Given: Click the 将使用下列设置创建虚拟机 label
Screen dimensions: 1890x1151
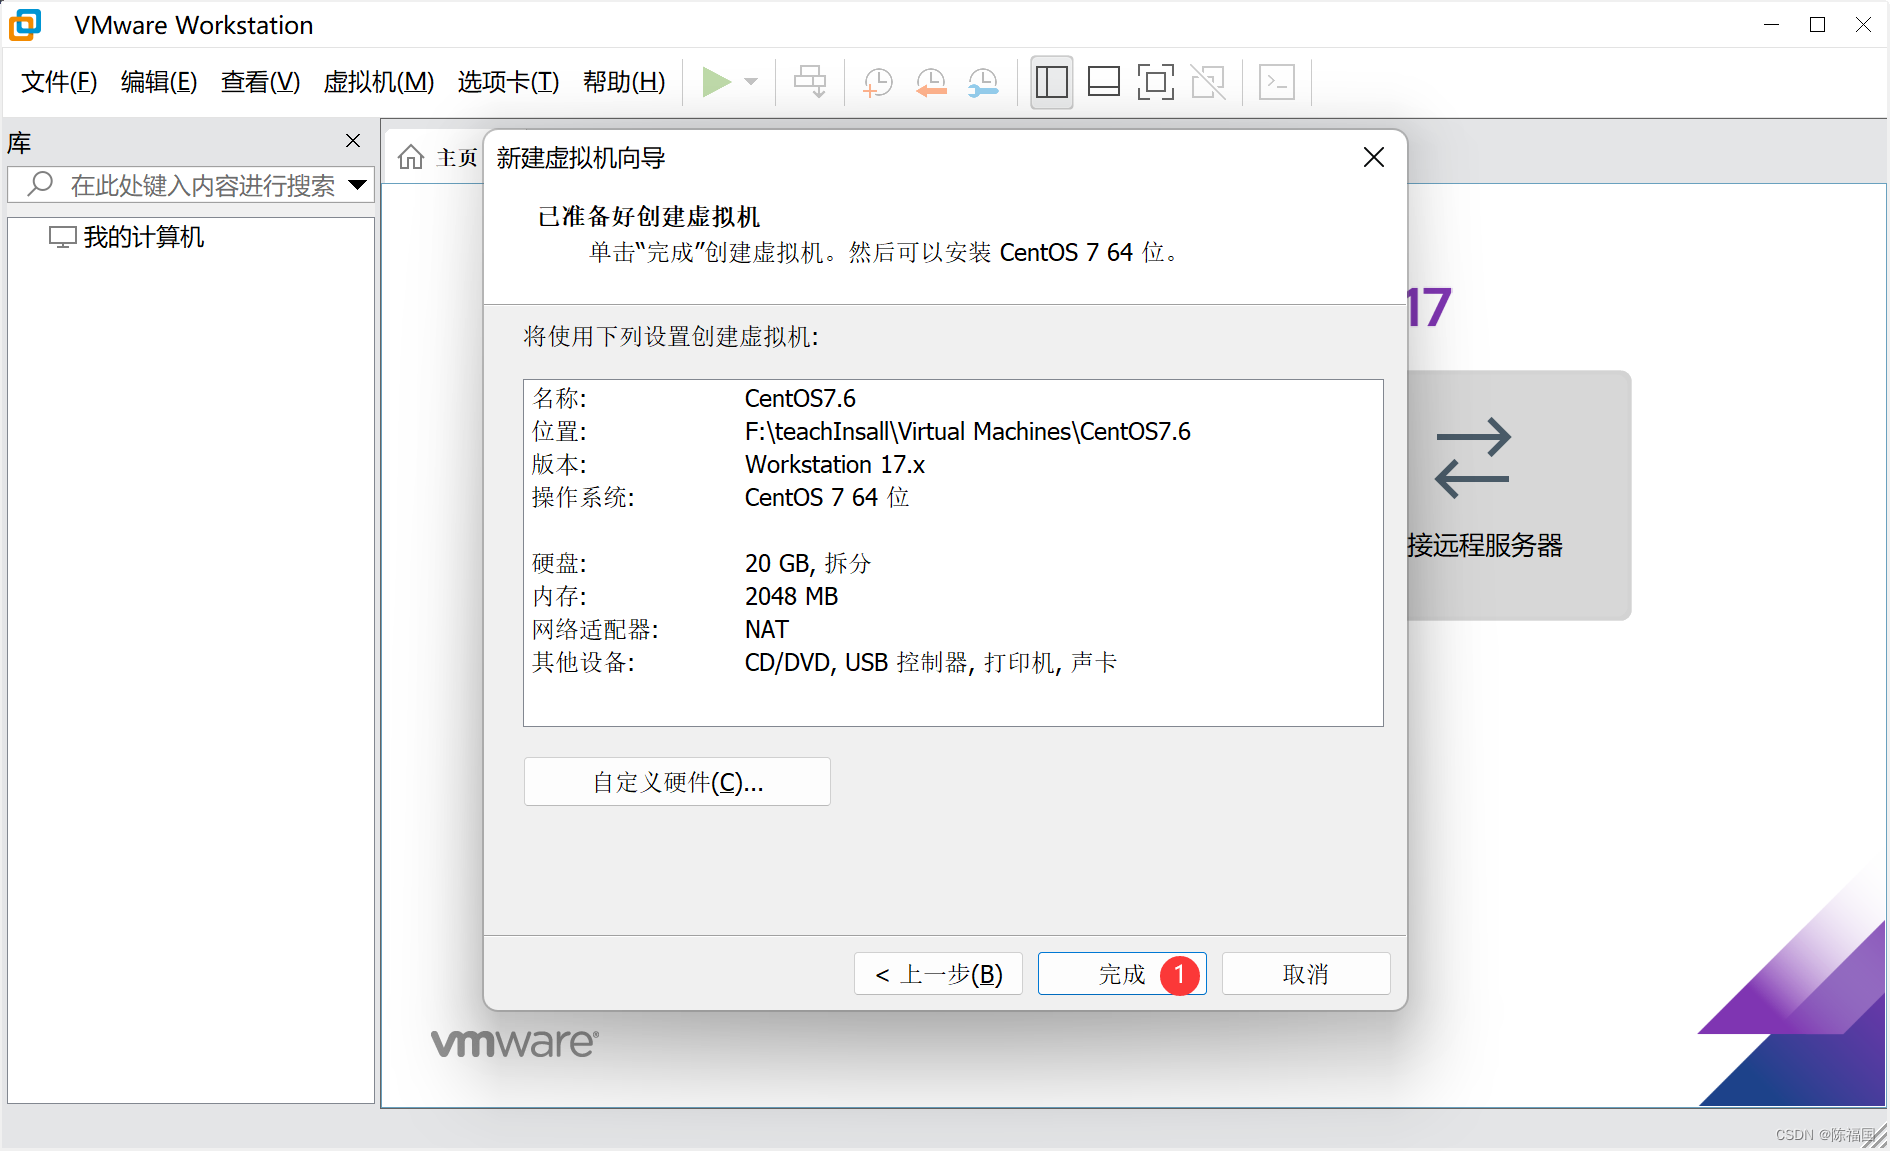Looking at the screenshot, I should [x=671, y=336].
